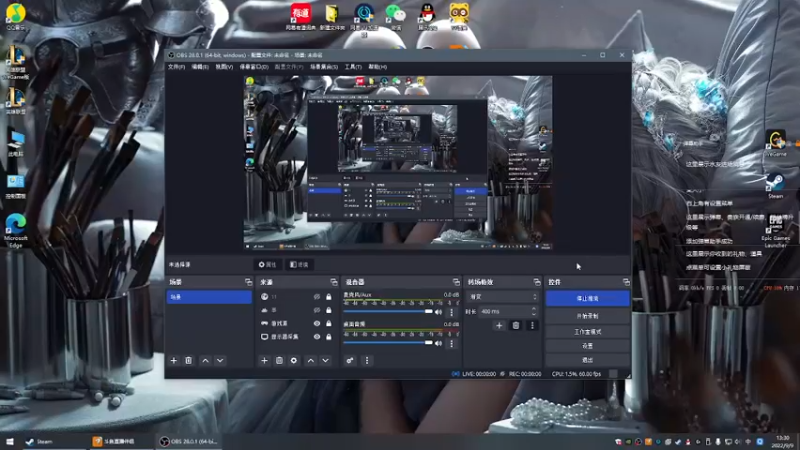Open the 文件(F) menu
800x450 pixels.
tap(176, 67)
